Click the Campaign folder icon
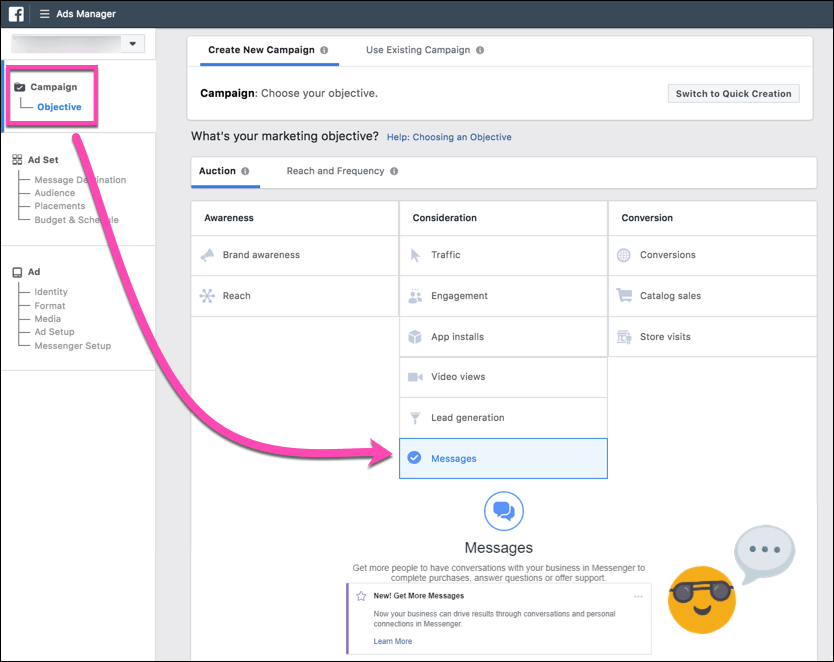The height and width of the screenshot is (662, 834). coord(20,87)
